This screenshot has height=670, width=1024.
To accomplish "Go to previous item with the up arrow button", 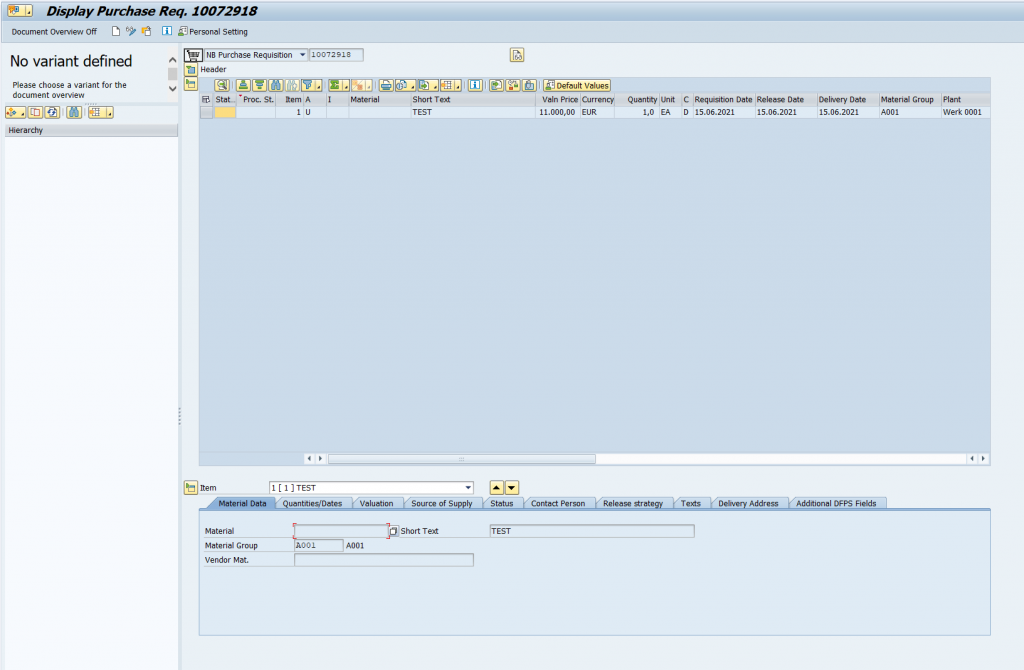I will click(496, 488).
